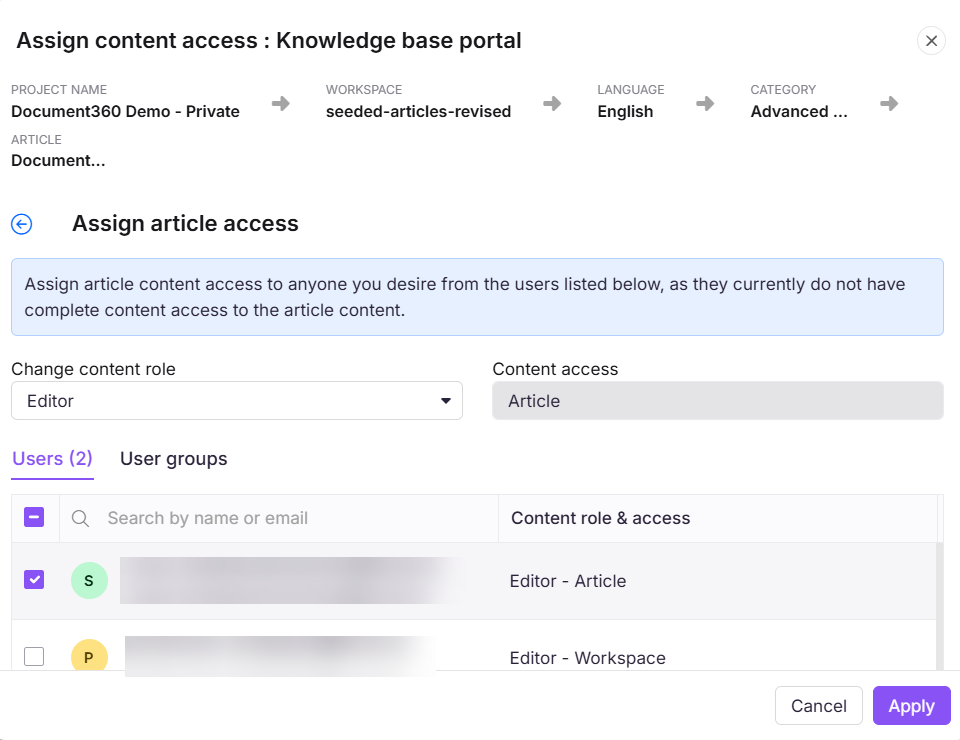Click the P user avatar
The width and height of the screenshot is (960, 740).
click(89, 656)
